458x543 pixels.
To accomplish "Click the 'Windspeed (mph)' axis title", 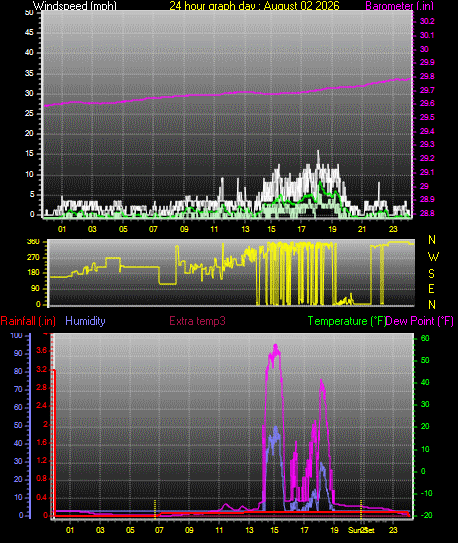I will 75,6.
